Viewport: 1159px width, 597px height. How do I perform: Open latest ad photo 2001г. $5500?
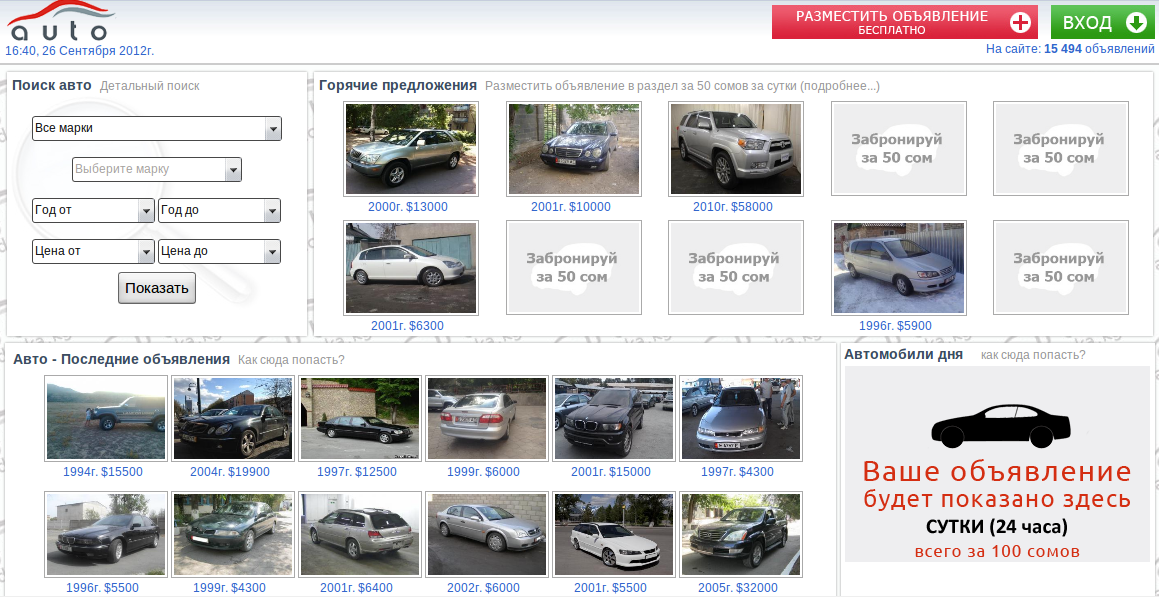pos(614,534)
